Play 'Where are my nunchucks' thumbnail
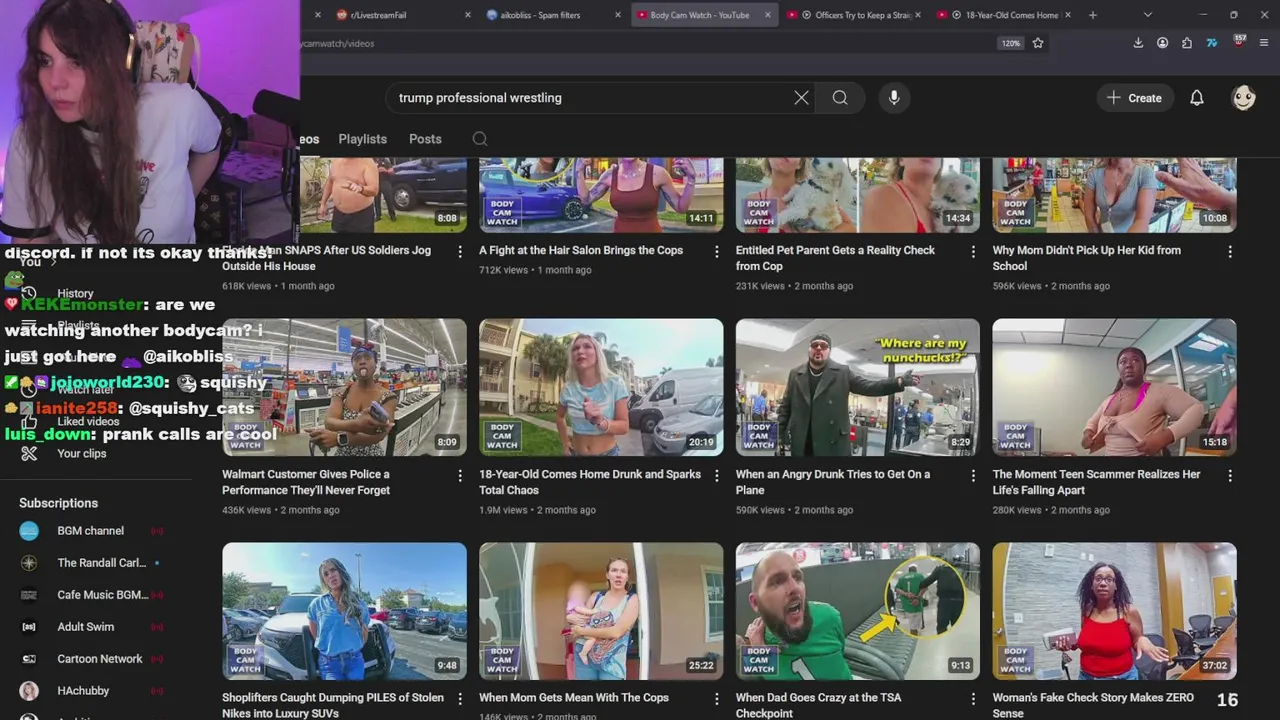Image resolution: width=1280 pixels, height=720 pixels. [858, 387]
